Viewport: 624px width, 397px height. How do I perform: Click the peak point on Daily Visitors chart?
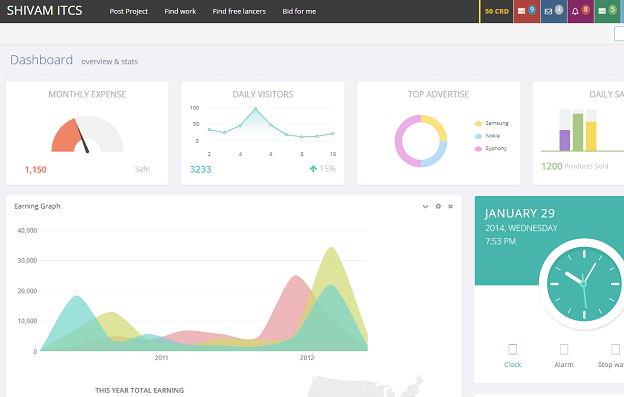[x=255, y=108]
